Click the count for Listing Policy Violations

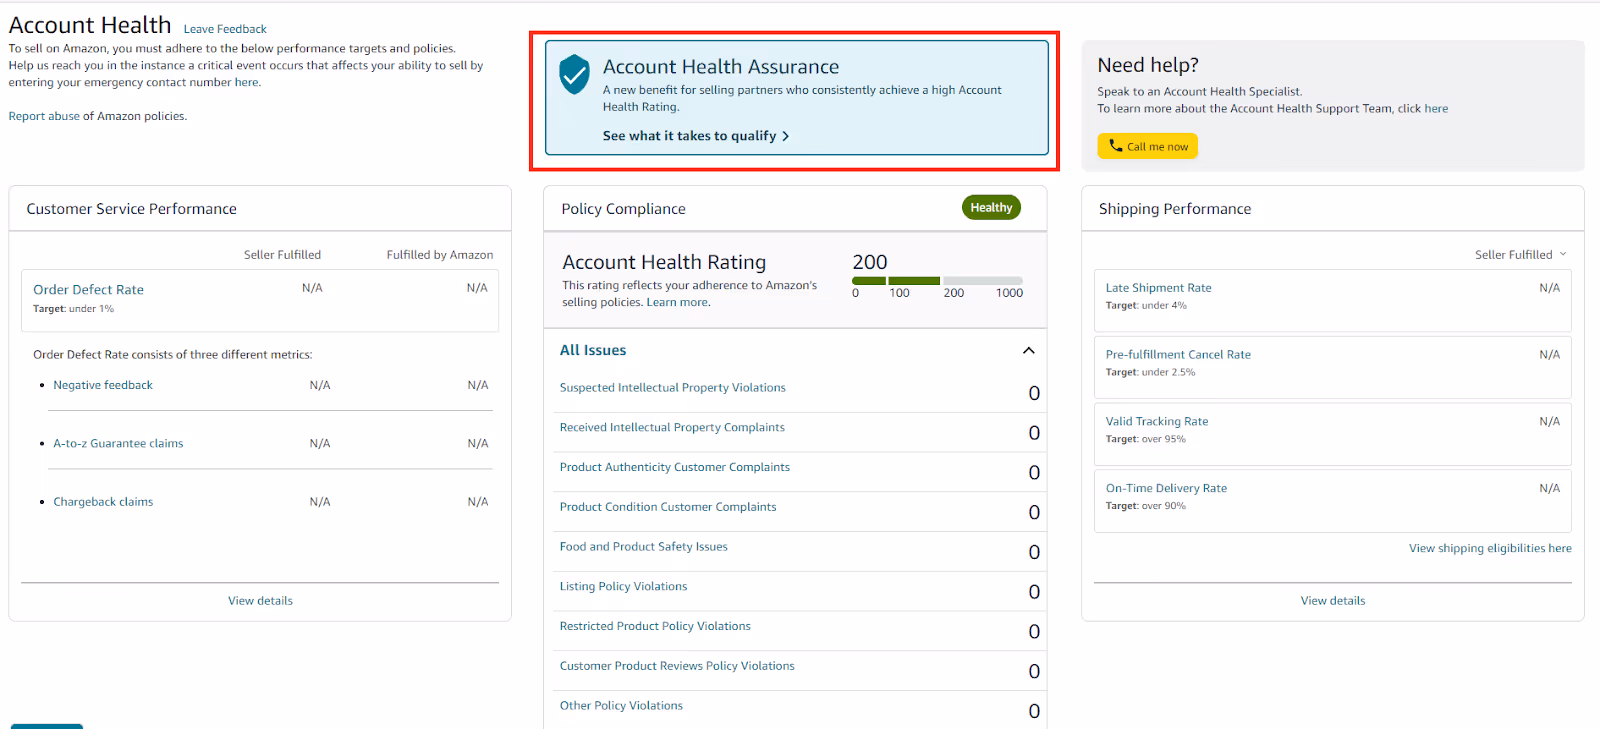coord(1034,592)
